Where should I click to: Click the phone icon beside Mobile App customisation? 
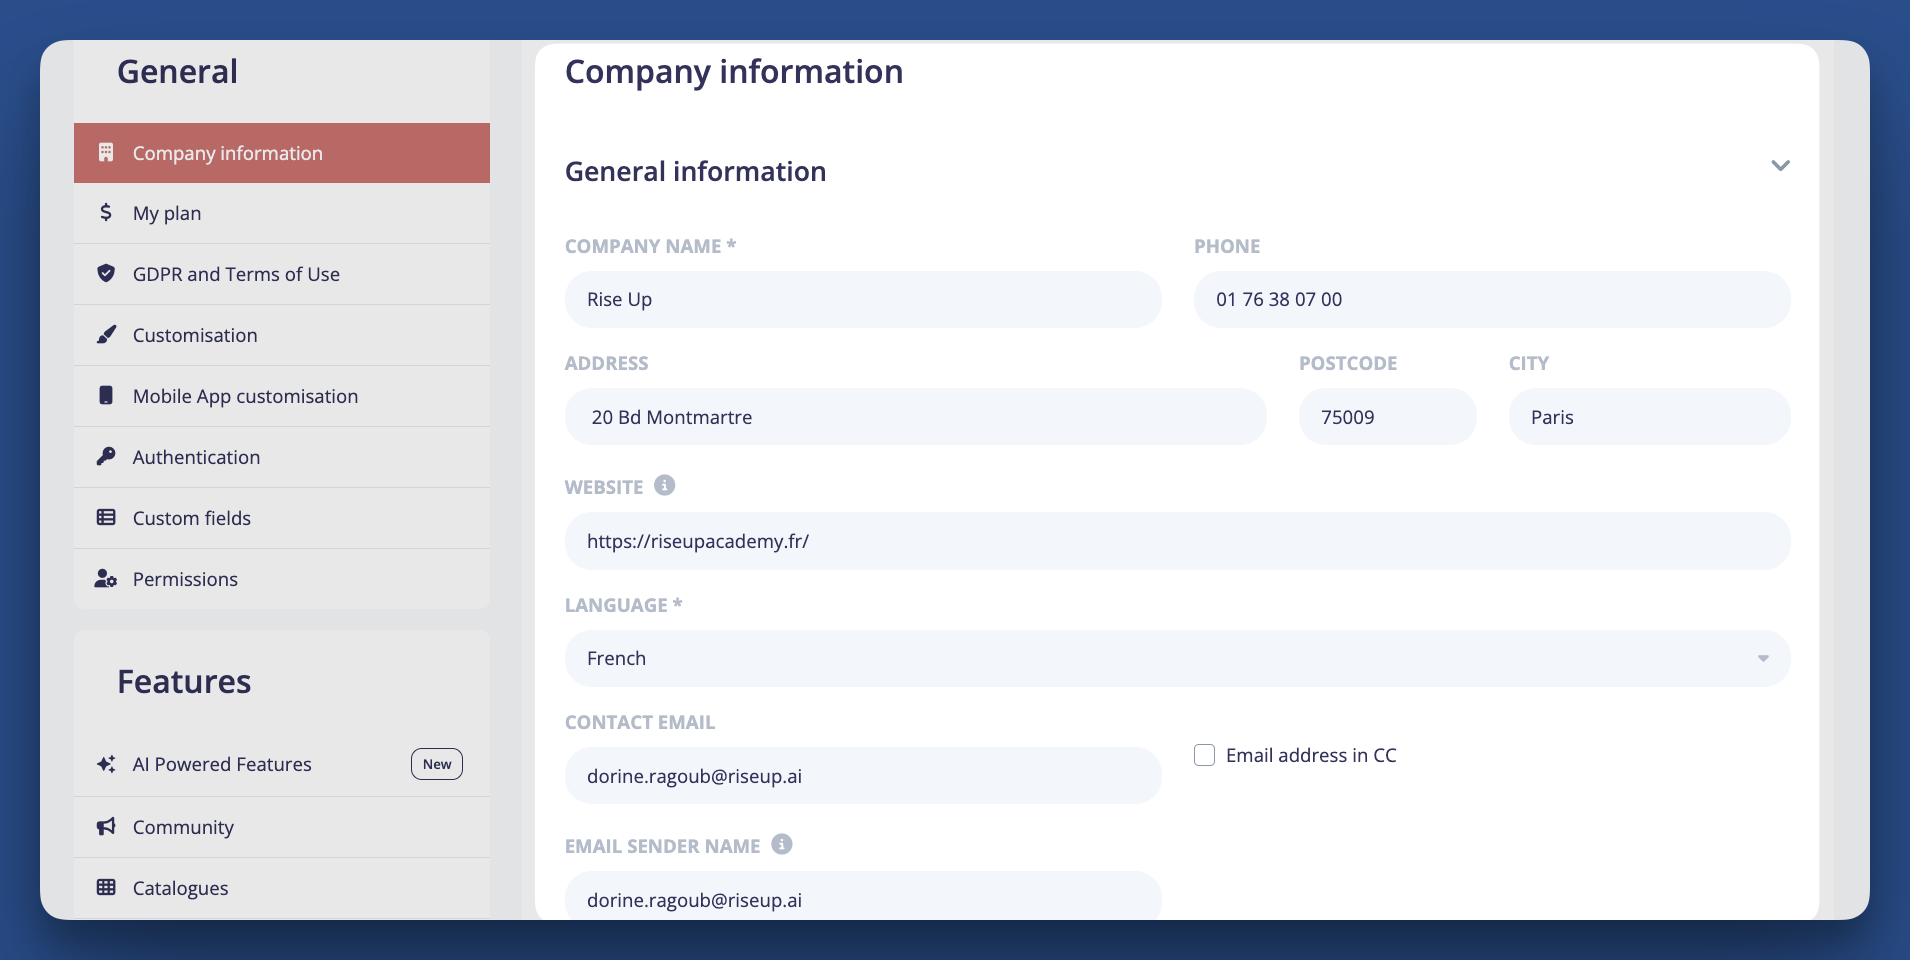[106, 395]
